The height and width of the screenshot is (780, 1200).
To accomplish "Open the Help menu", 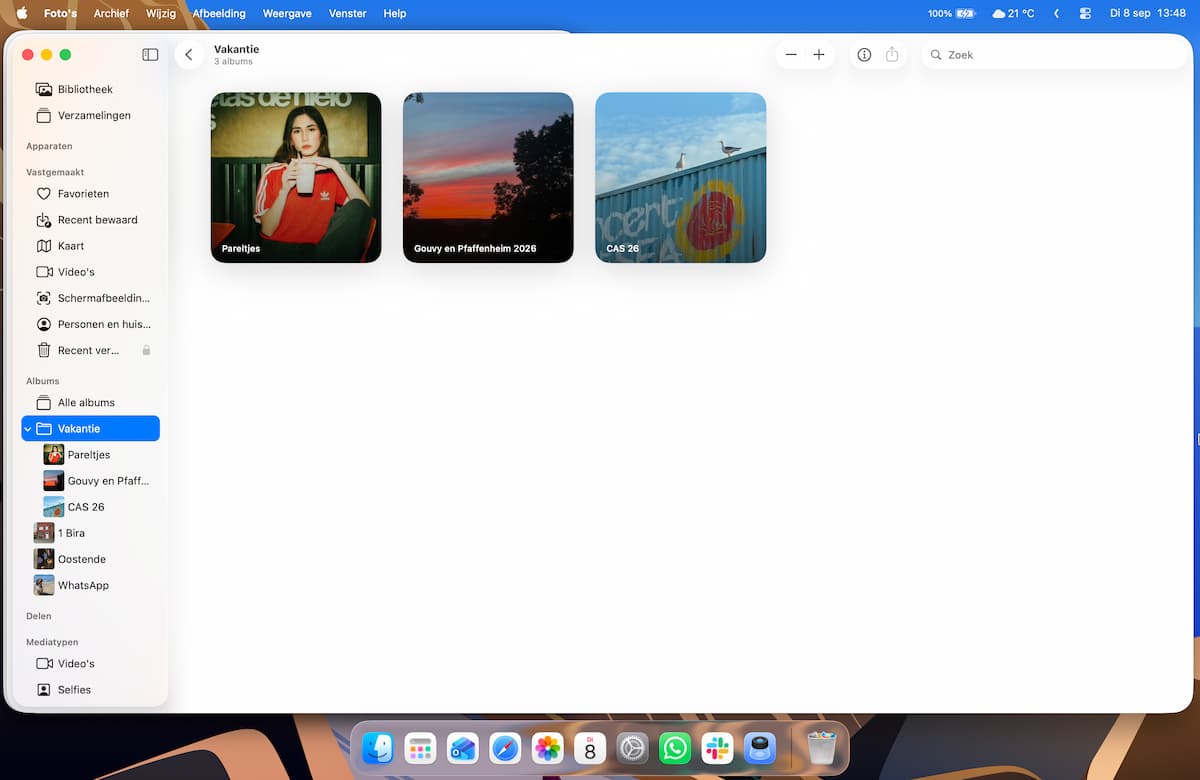I will coord(395,13).
